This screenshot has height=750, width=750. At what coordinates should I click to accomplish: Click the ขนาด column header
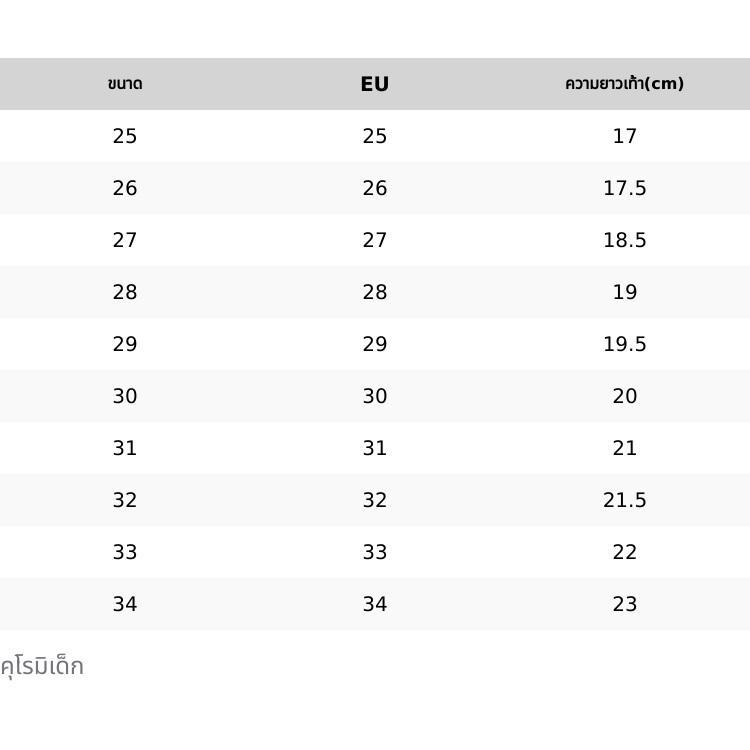tap(125, 84)
